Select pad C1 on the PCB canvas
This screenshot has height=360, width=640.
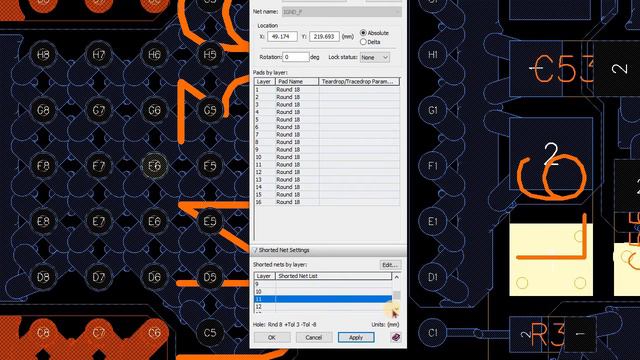point(433,333)
